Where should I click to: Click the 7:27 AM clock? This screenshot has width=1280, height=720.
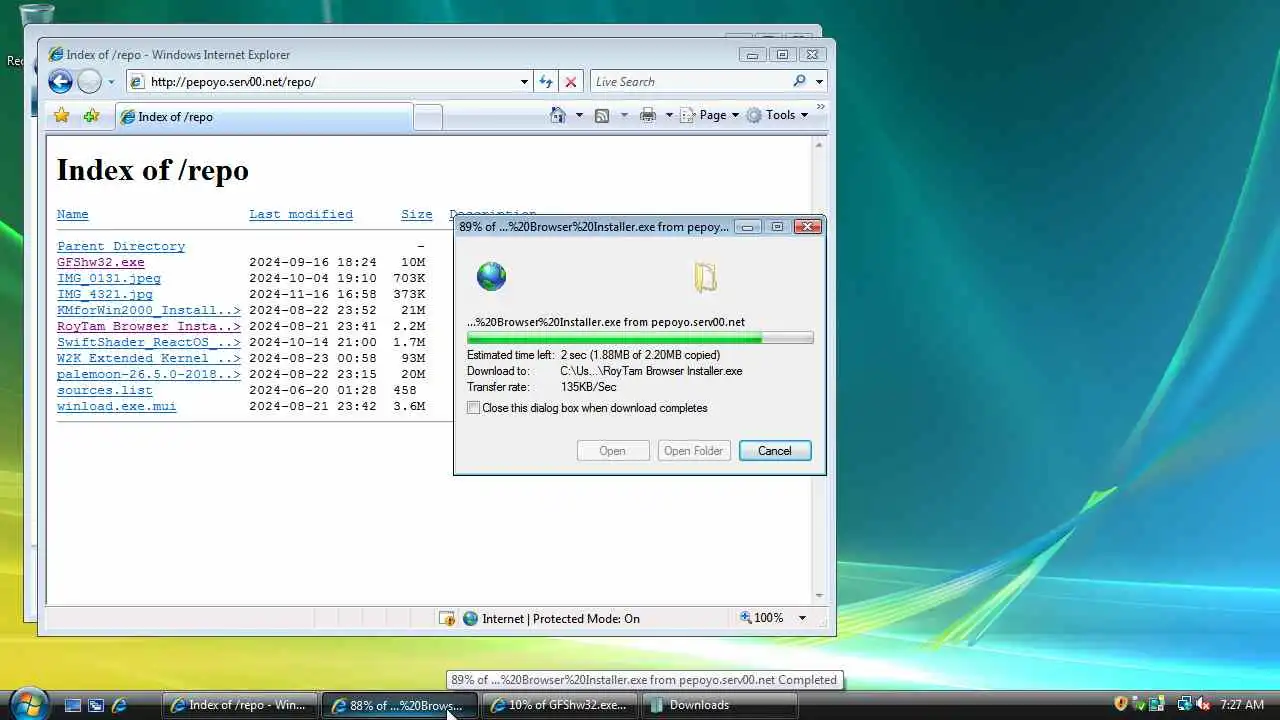point(1242,705)
